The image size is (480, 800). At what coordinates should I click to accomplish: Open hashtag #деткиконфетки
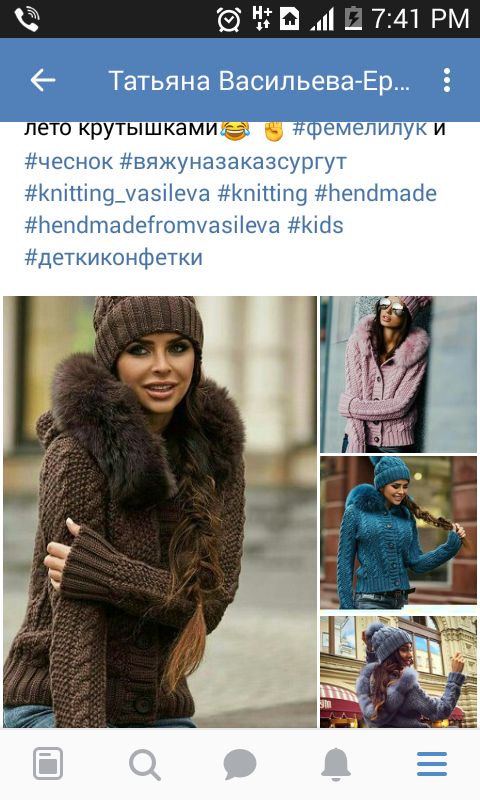pos(113,257)
